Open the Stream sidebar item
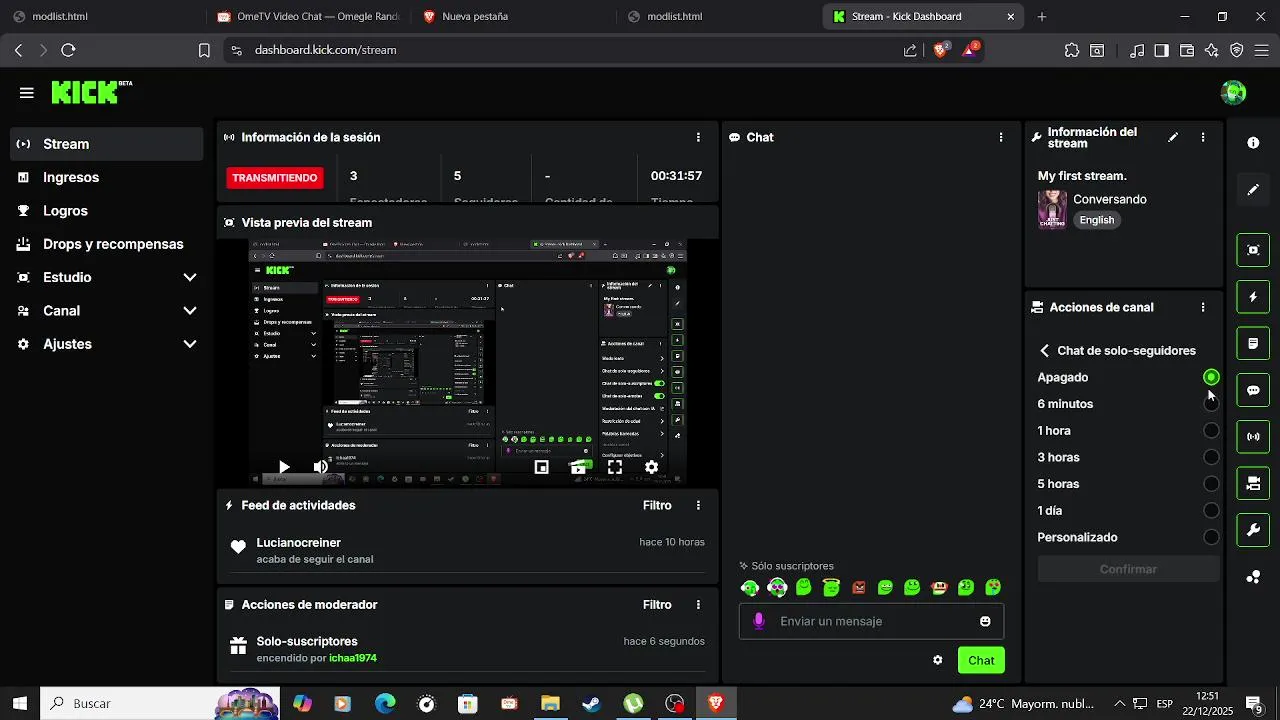Screen dimensions: 1280x720 click(107, 144)
